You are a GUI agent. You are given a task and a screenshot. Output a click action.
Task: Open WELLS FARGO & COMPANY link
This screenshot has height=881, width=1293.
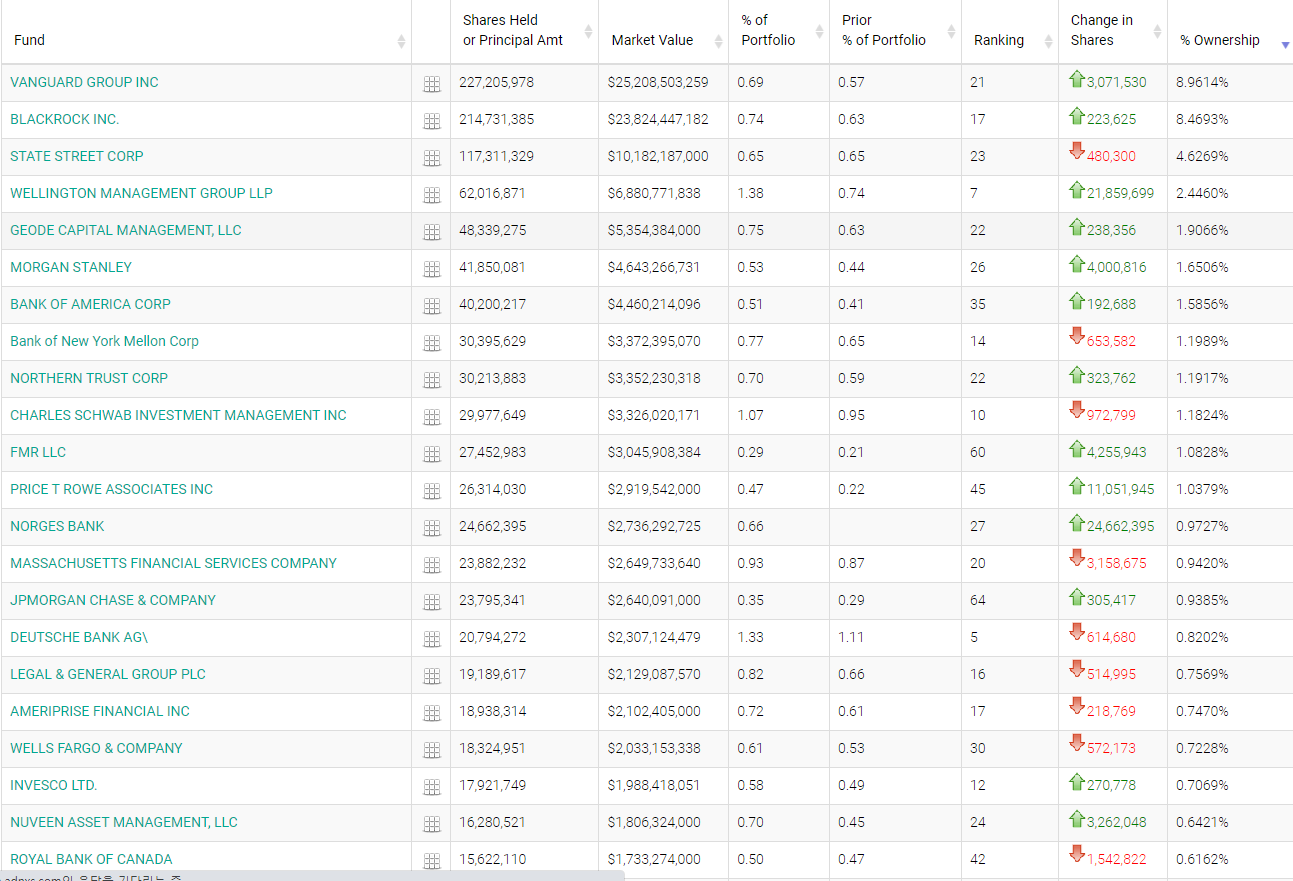[96, 748]
